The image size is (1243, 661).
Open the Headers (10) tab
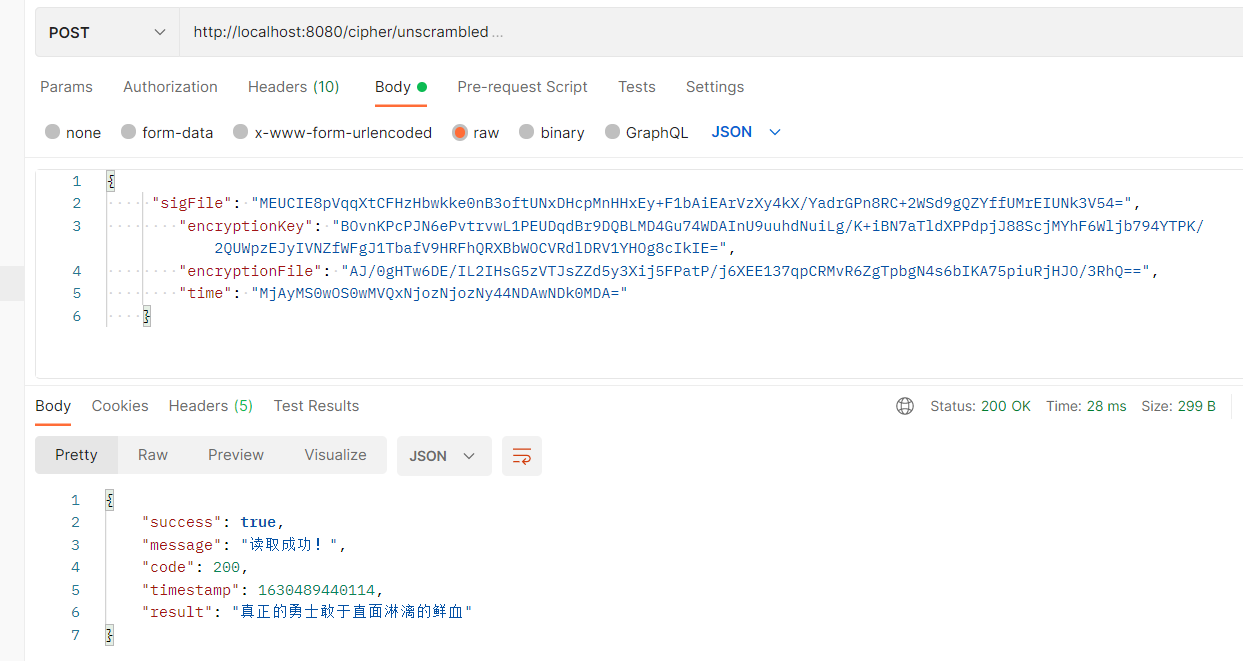[293, 87]
